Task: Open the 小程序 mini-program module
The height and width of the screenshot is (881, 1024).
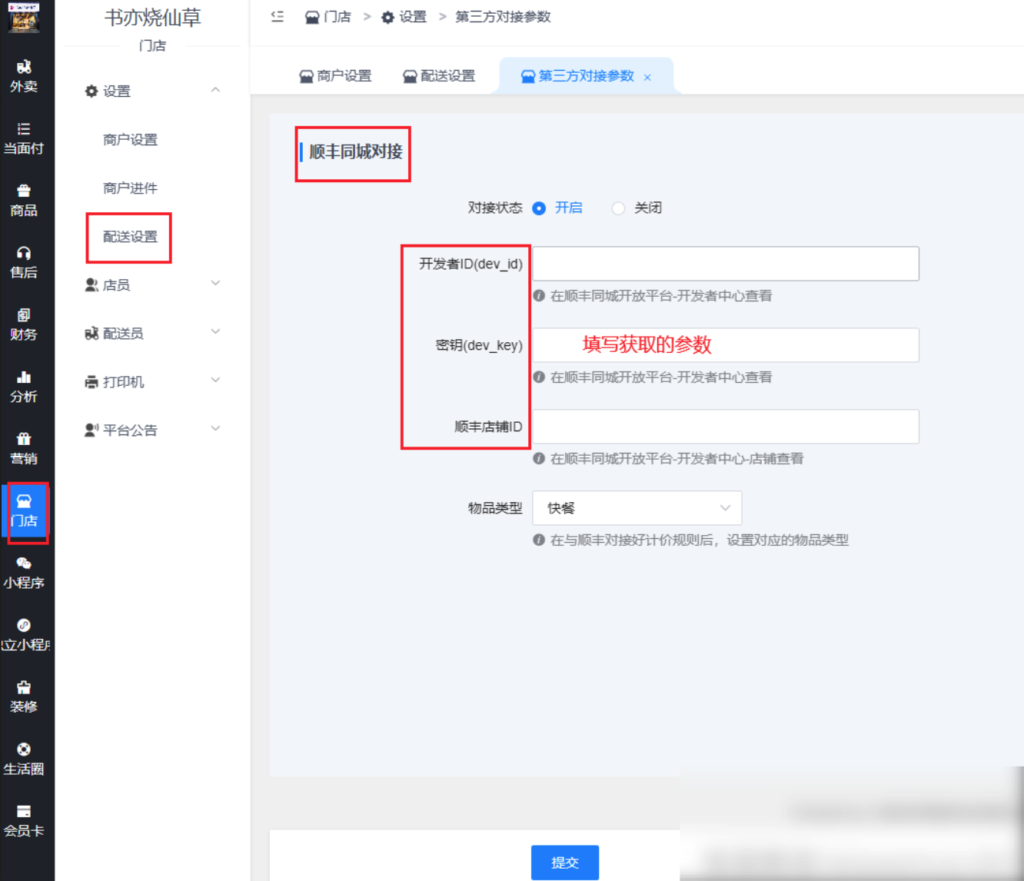Action: pos(26,570)
